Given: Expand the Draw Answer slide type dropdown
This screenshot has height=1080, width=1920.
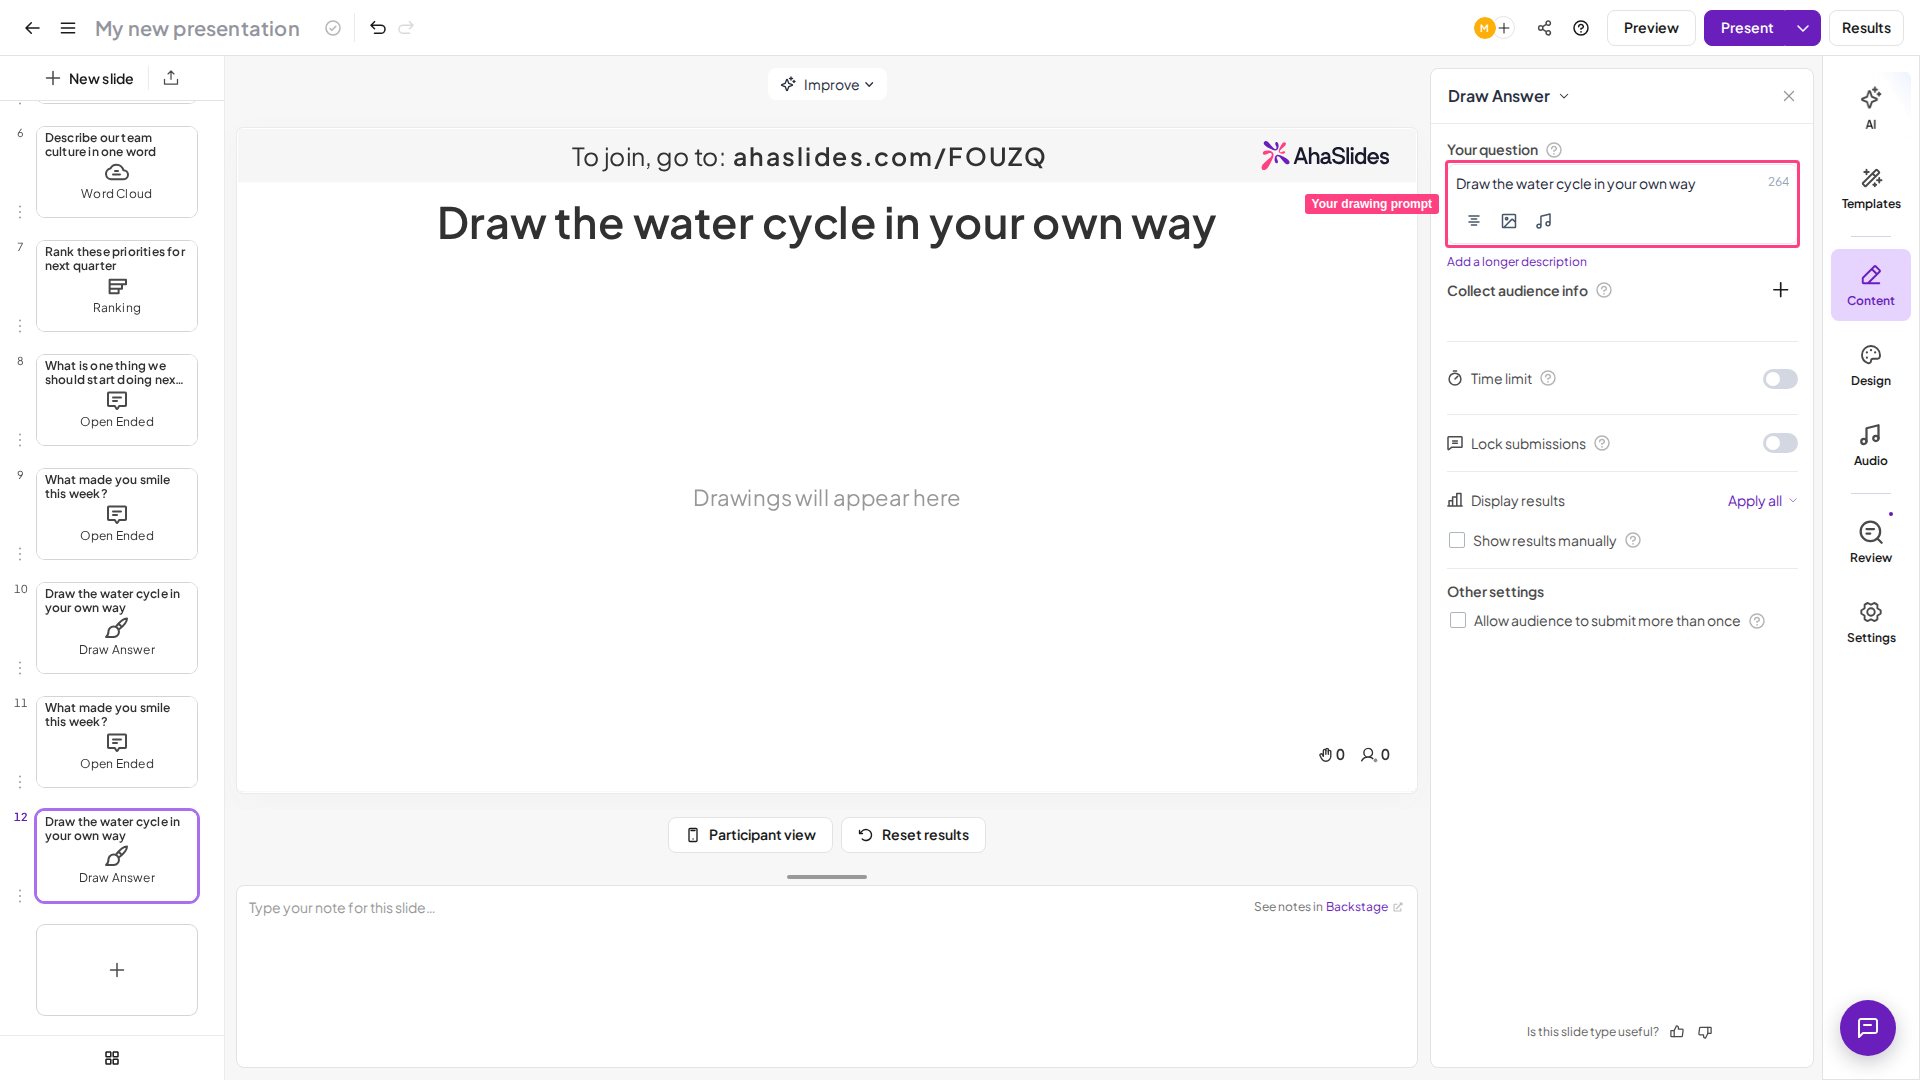Looking at the screenshot, I should click(x=1509, y=96).
